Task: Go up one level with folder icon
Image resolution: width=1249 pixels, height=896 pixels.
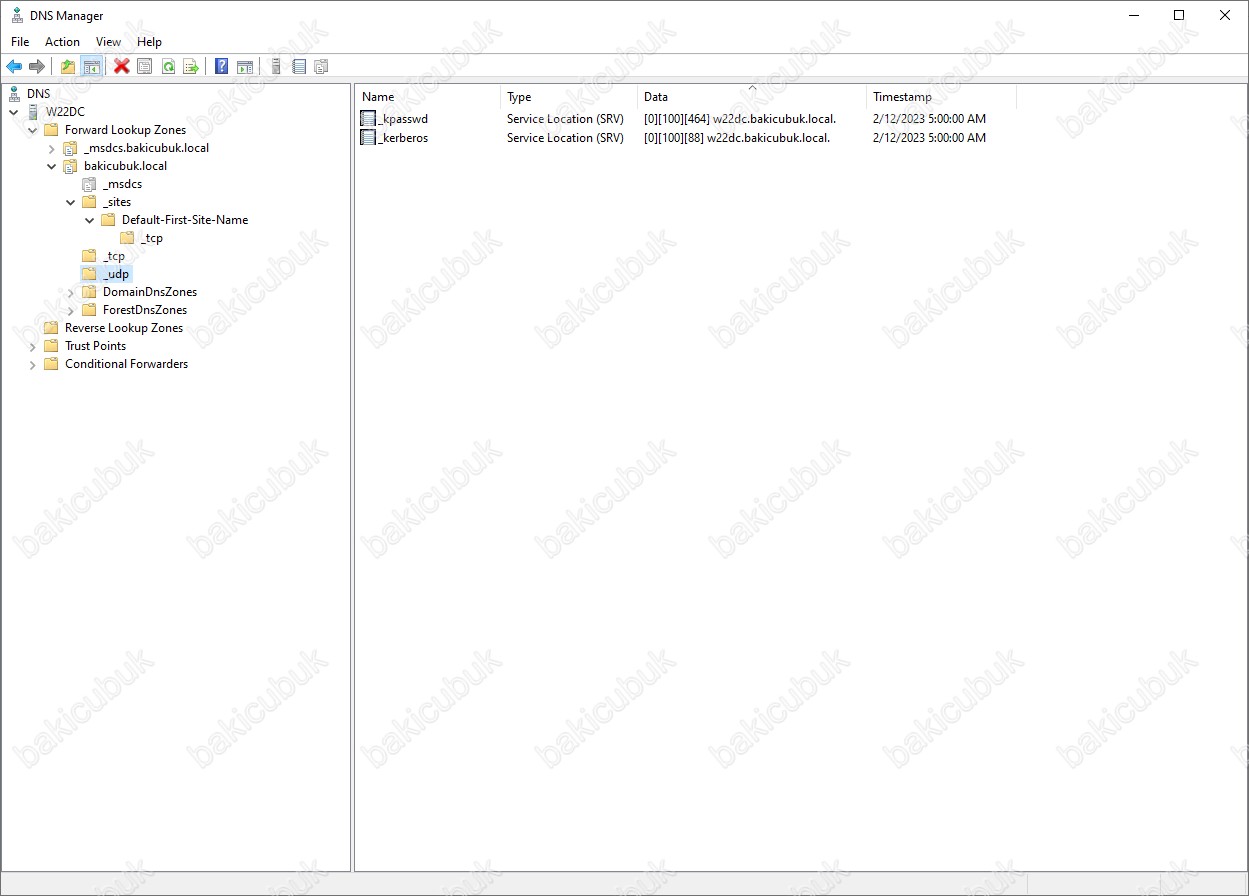Action: click(x=68, y=67)
